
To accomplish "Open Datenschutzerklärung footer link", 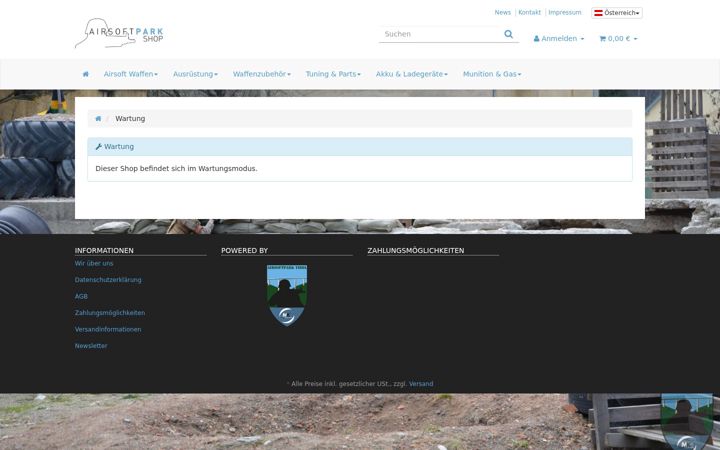I will coord(108,280).
